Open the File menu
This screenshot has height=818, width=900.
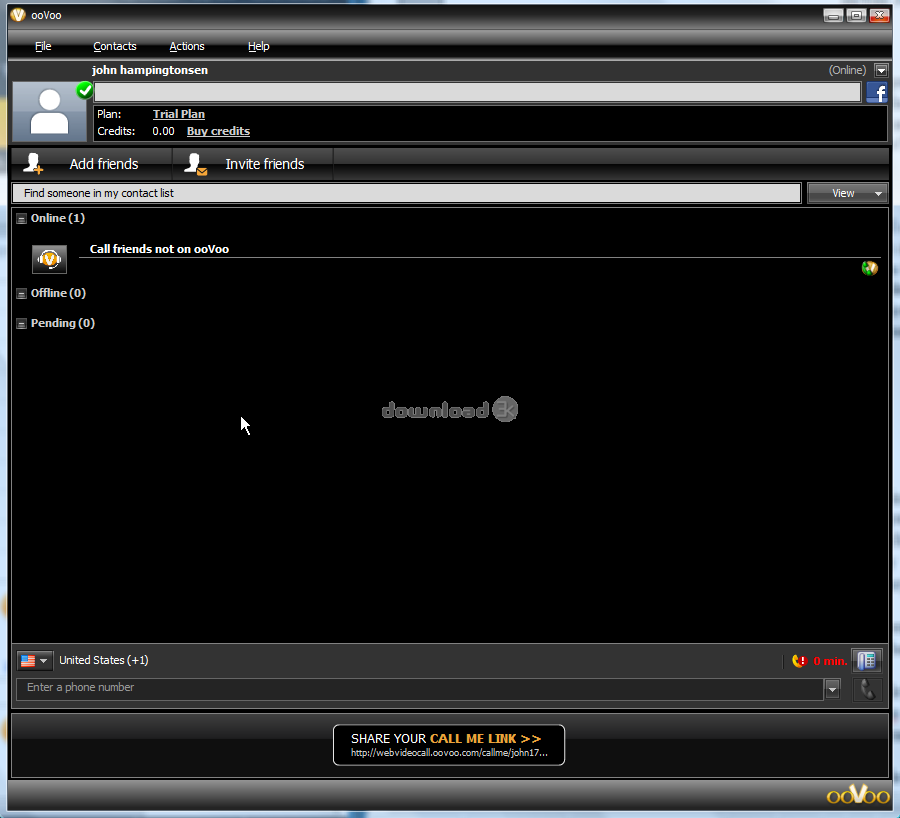click(x=43, y=46)
